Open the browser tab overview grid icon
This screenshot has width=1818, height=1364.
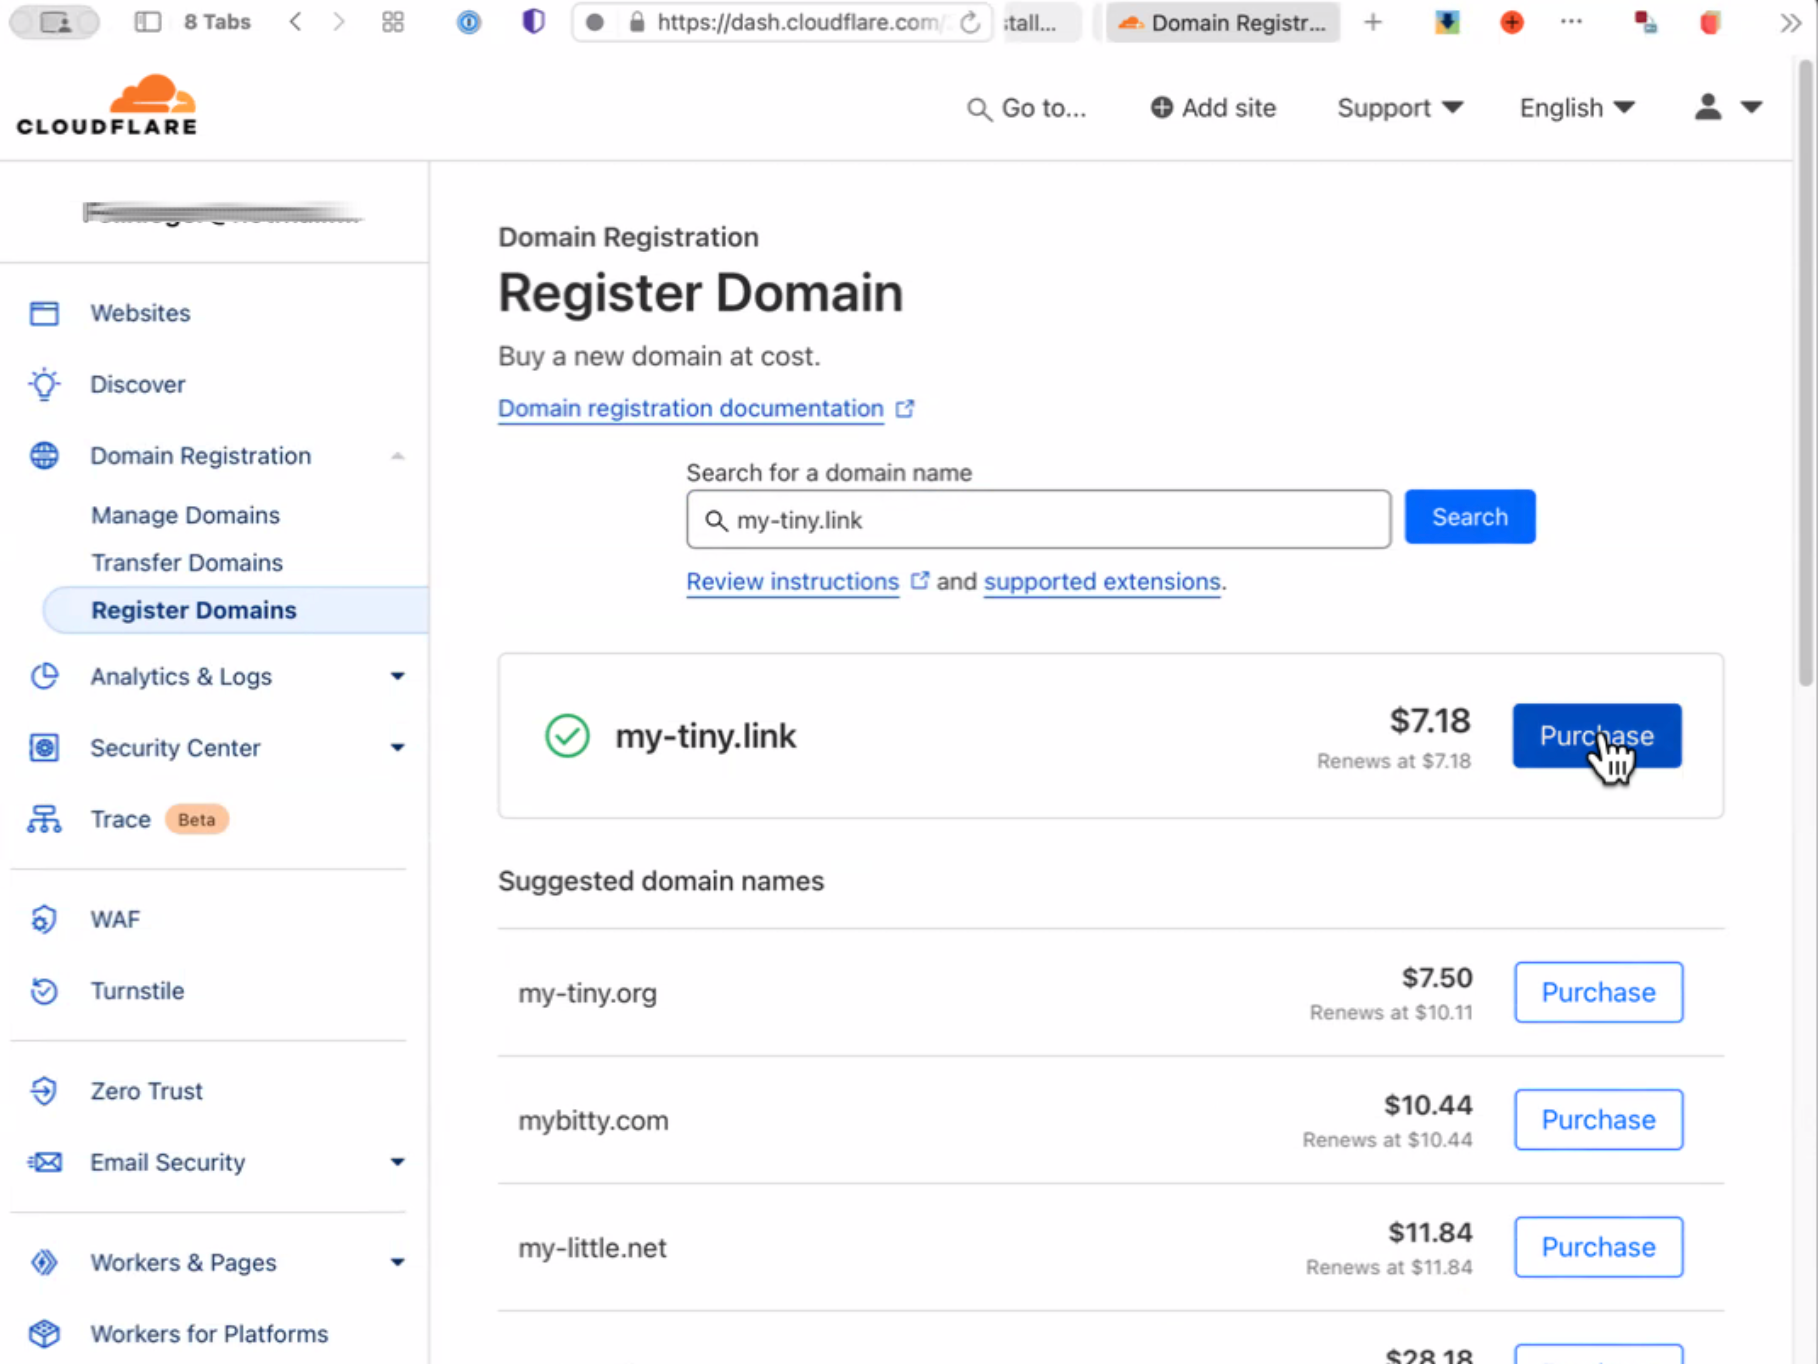click(393, 22)
